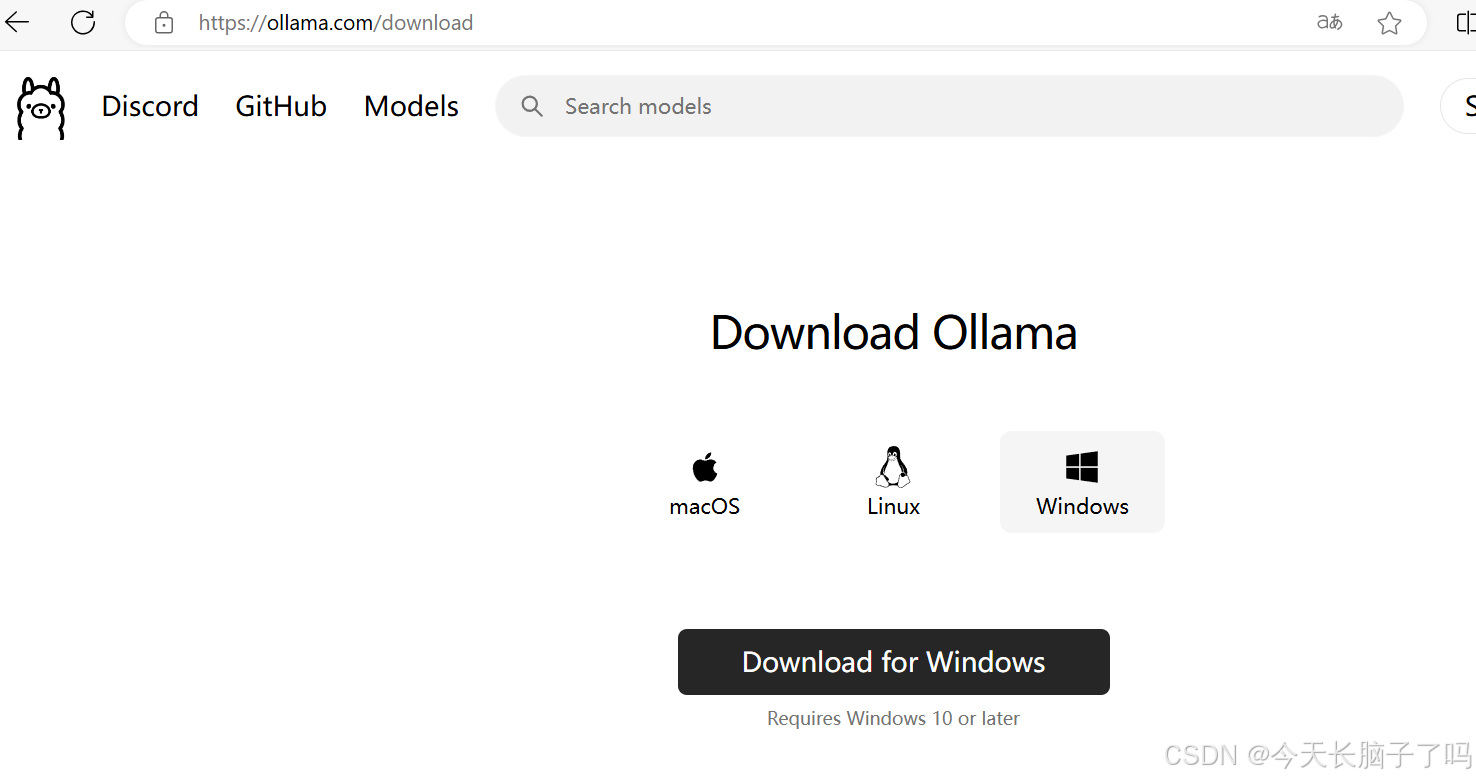Click the ollama.com/download address bar URL
1476x781 pixels.
[336, 23]
